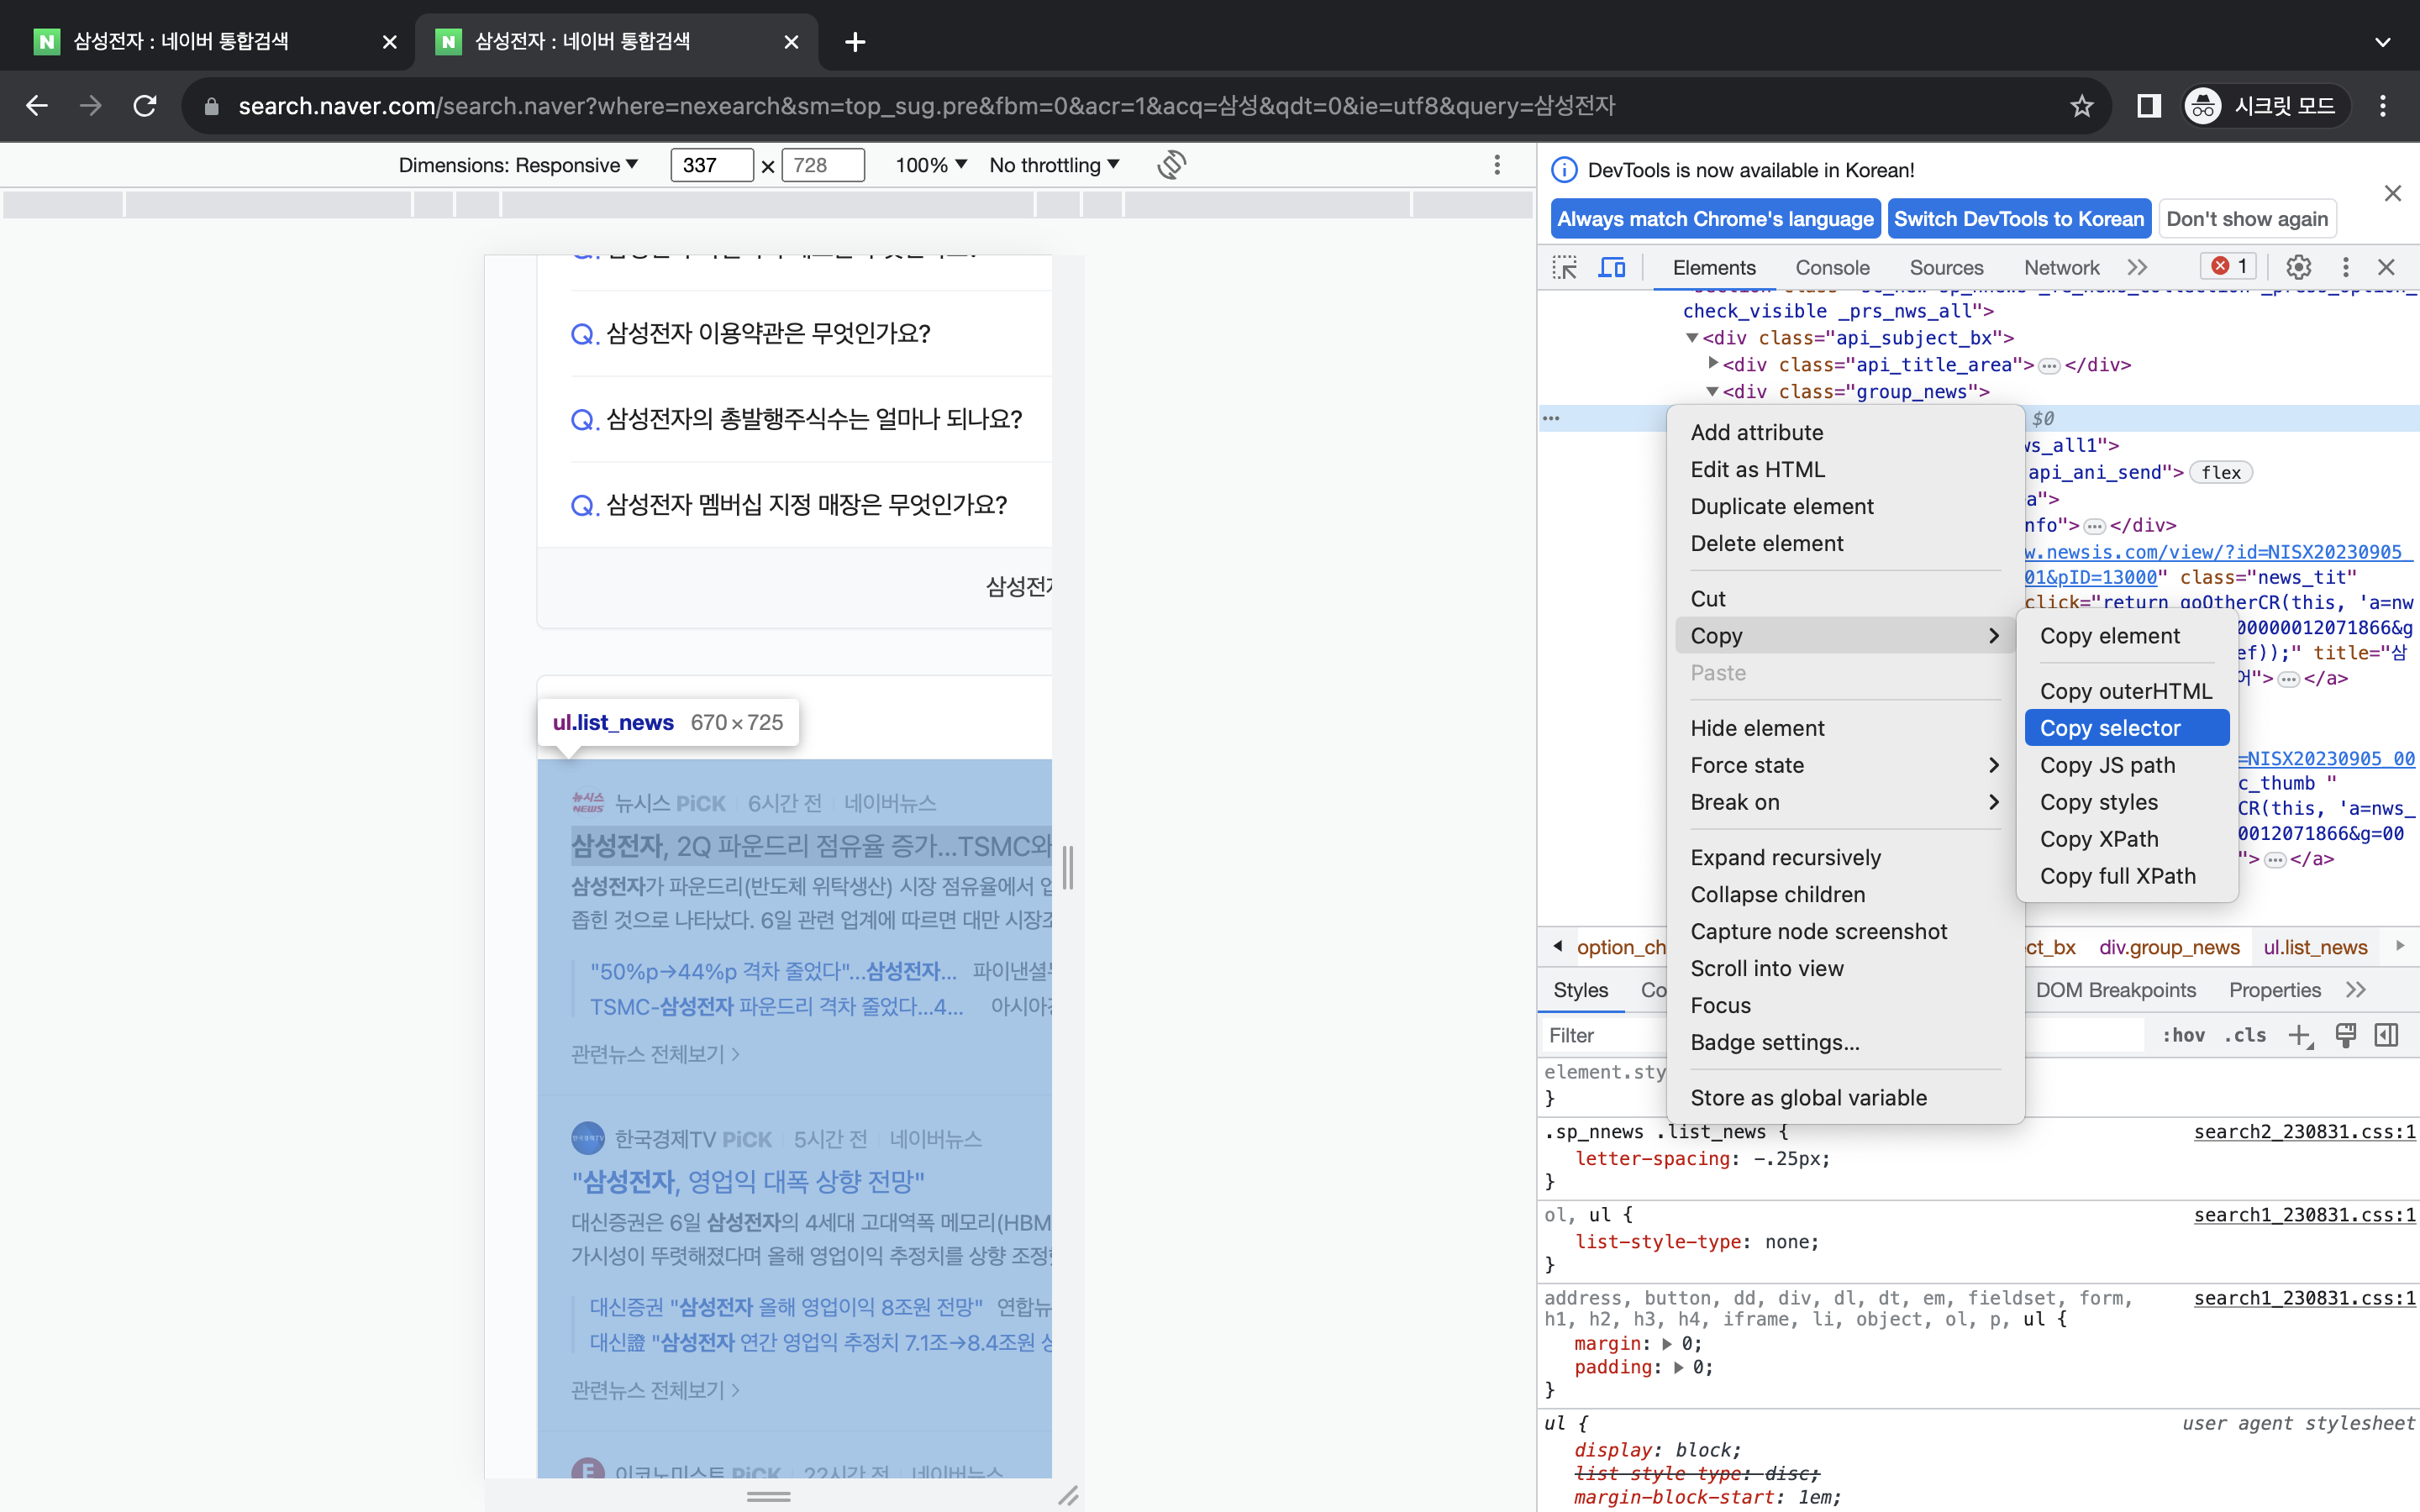Image resolution: width=2420 pixels, height=1512 pixels.
Task: Add new style rule plus icon
Action: (x=2300, y=1036)
